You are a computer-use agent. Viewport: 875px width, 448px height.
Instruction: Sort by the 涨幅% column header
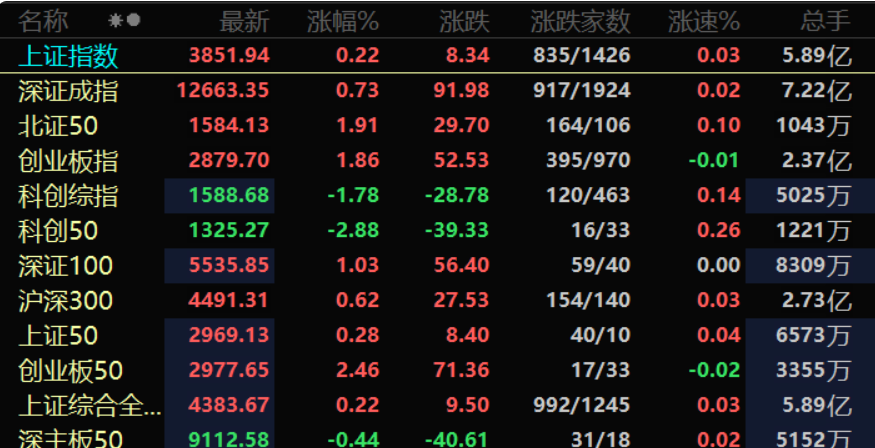[343, 22]
